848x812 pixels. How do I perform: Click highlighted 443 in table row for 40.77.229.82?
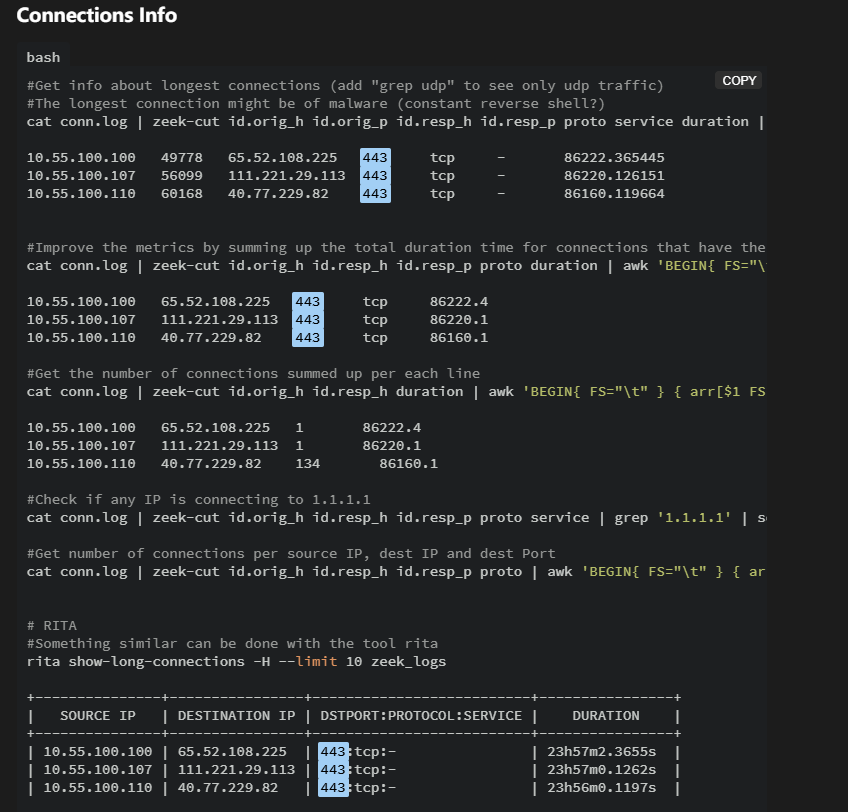pos(333,788)
